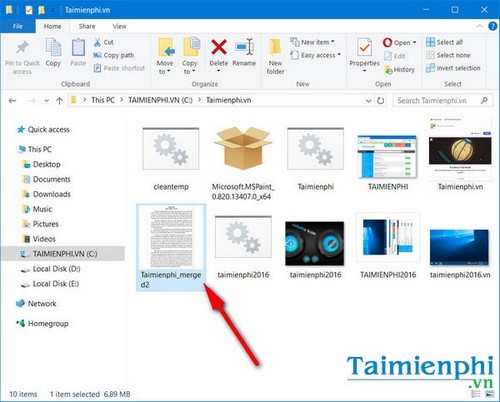The width and height of the screenshot is (500, 402).
Task: Create a New folder
Action: tap(275, 57)
